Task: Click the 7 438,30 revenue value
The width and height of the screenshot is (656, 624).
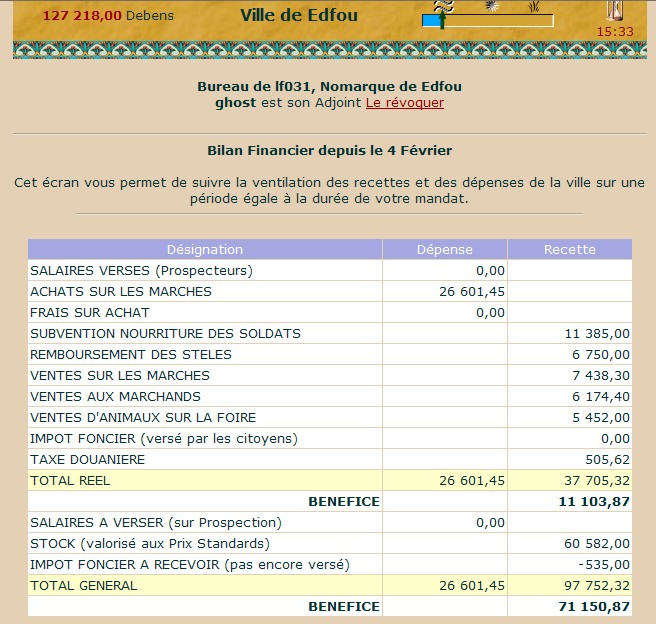Action: click(601, 375)
